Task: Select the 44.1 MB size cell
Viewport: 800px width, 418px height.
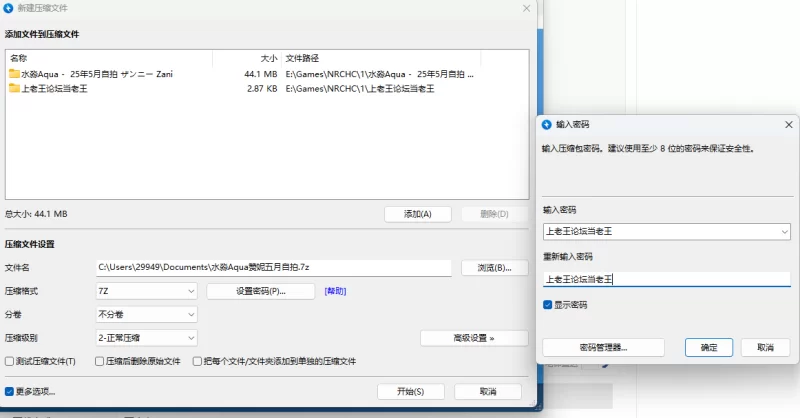Action: pyautogui.click(x=261, y=74)
